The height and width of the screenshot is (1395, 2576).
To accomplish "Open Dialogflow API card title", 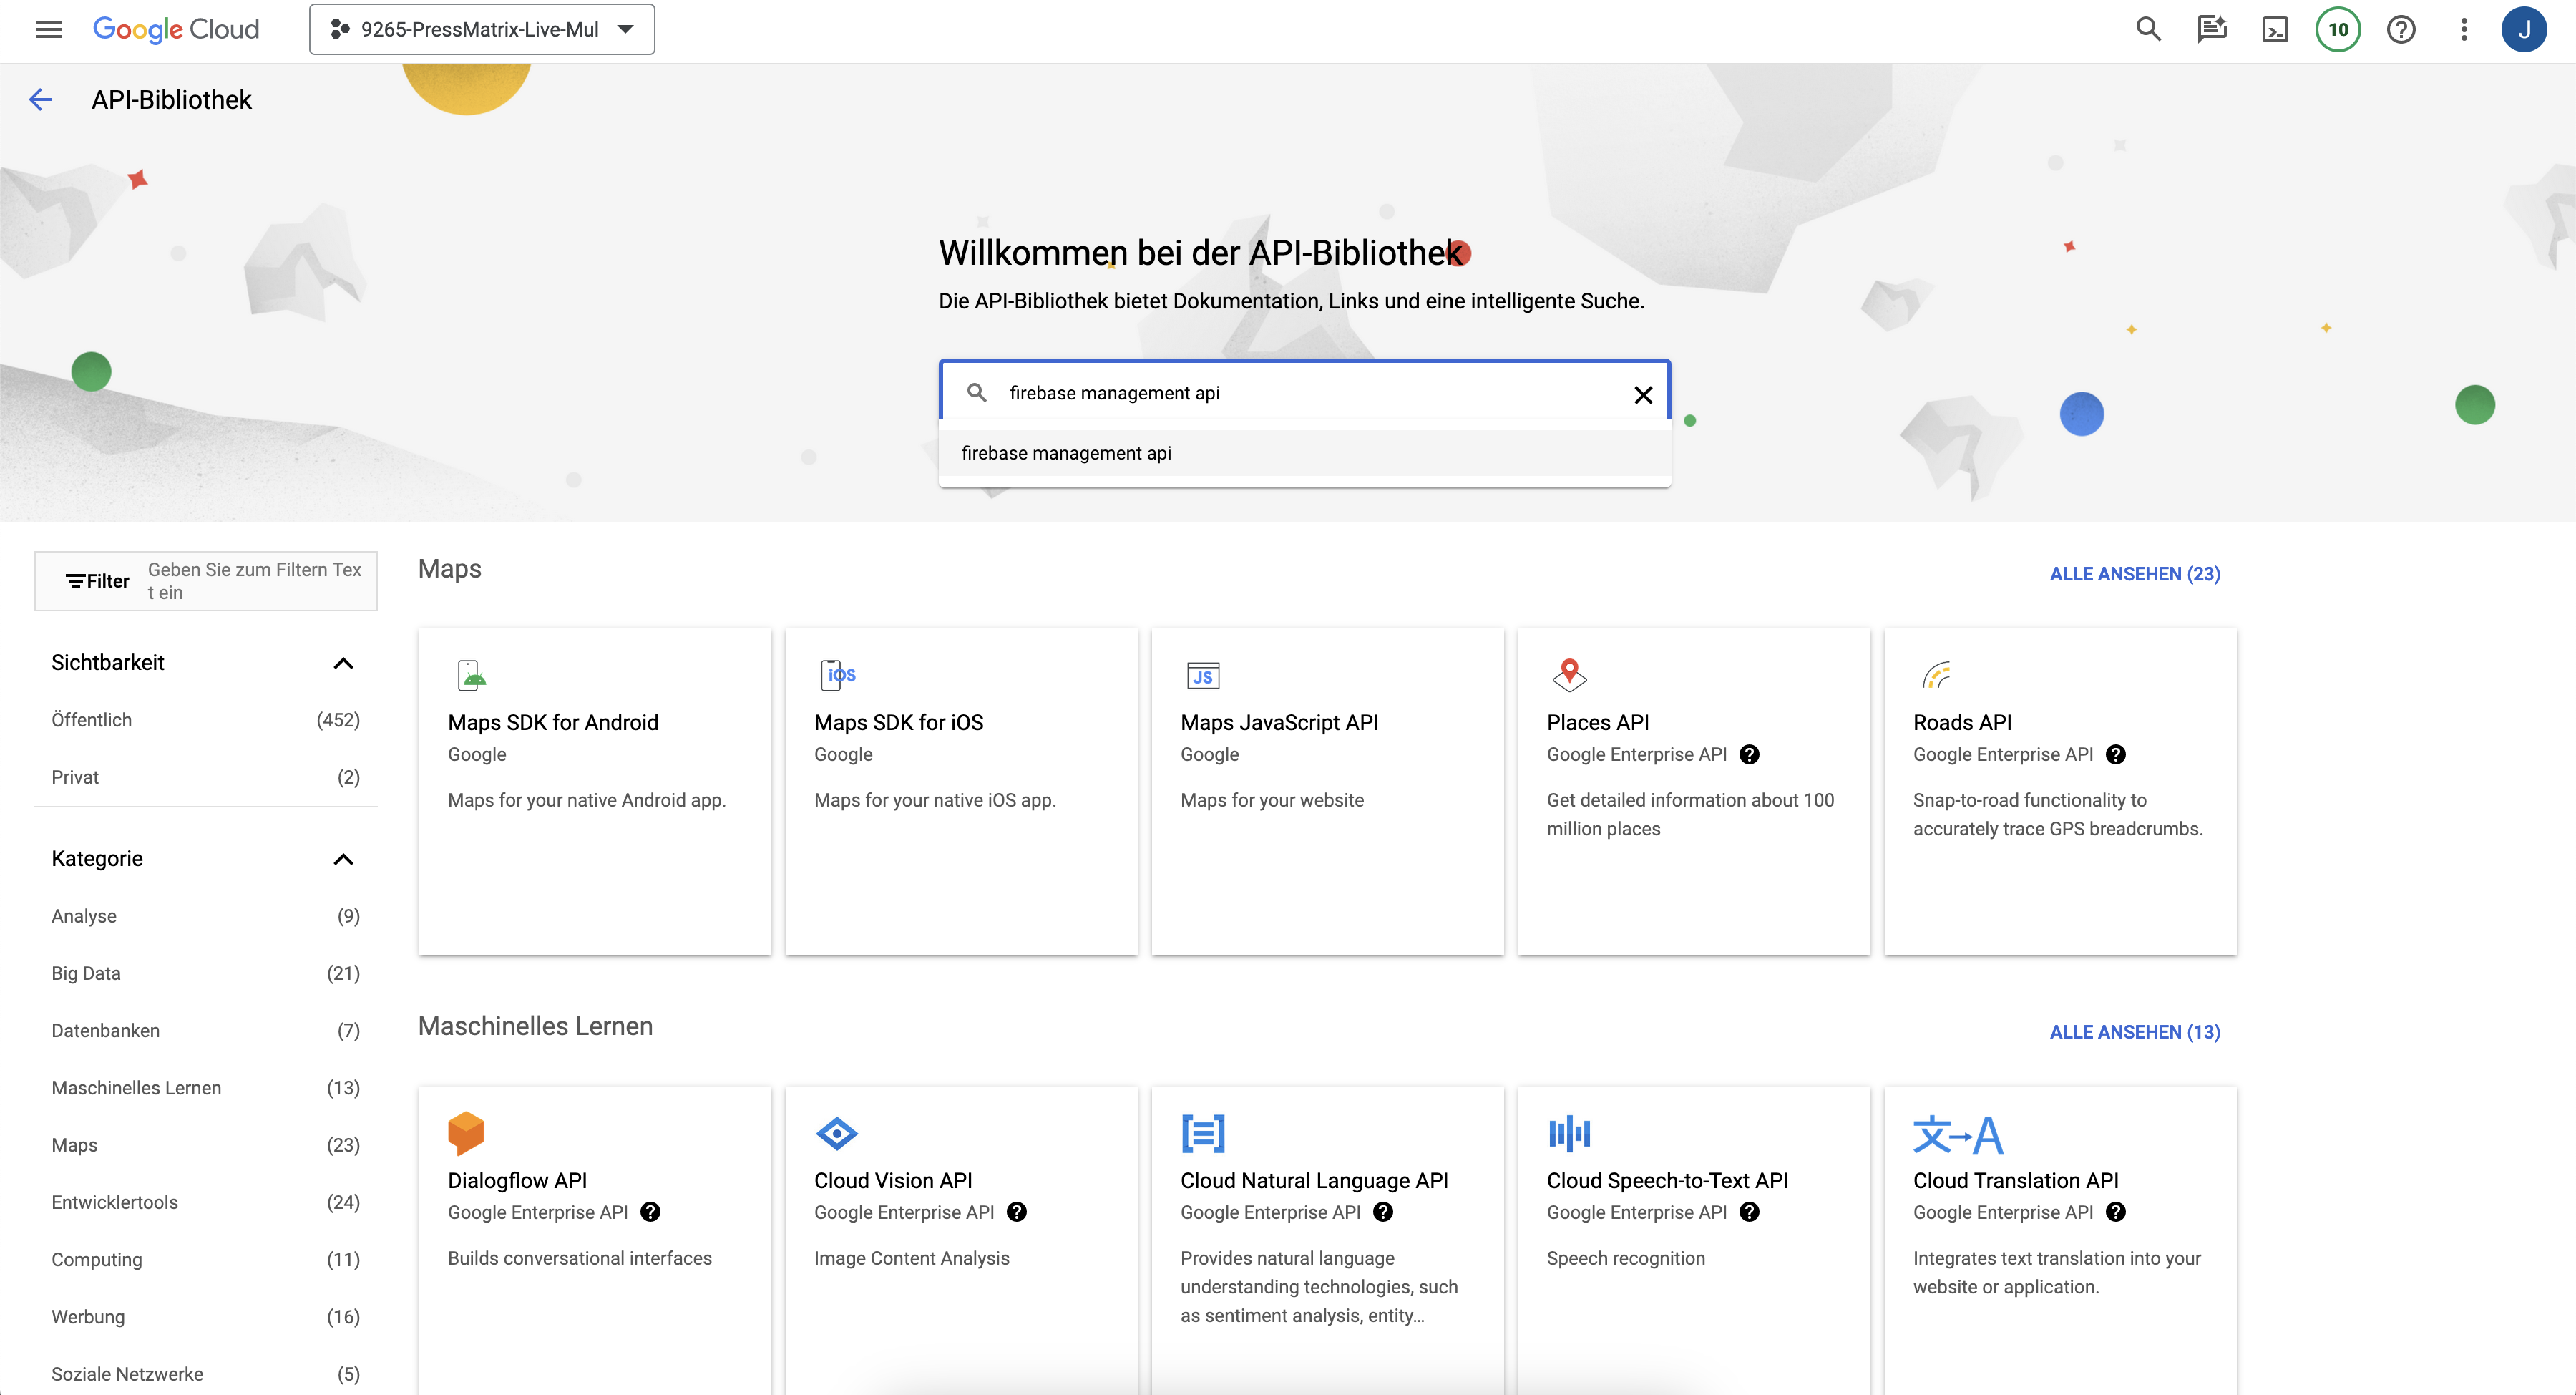I will (517, 1180).
